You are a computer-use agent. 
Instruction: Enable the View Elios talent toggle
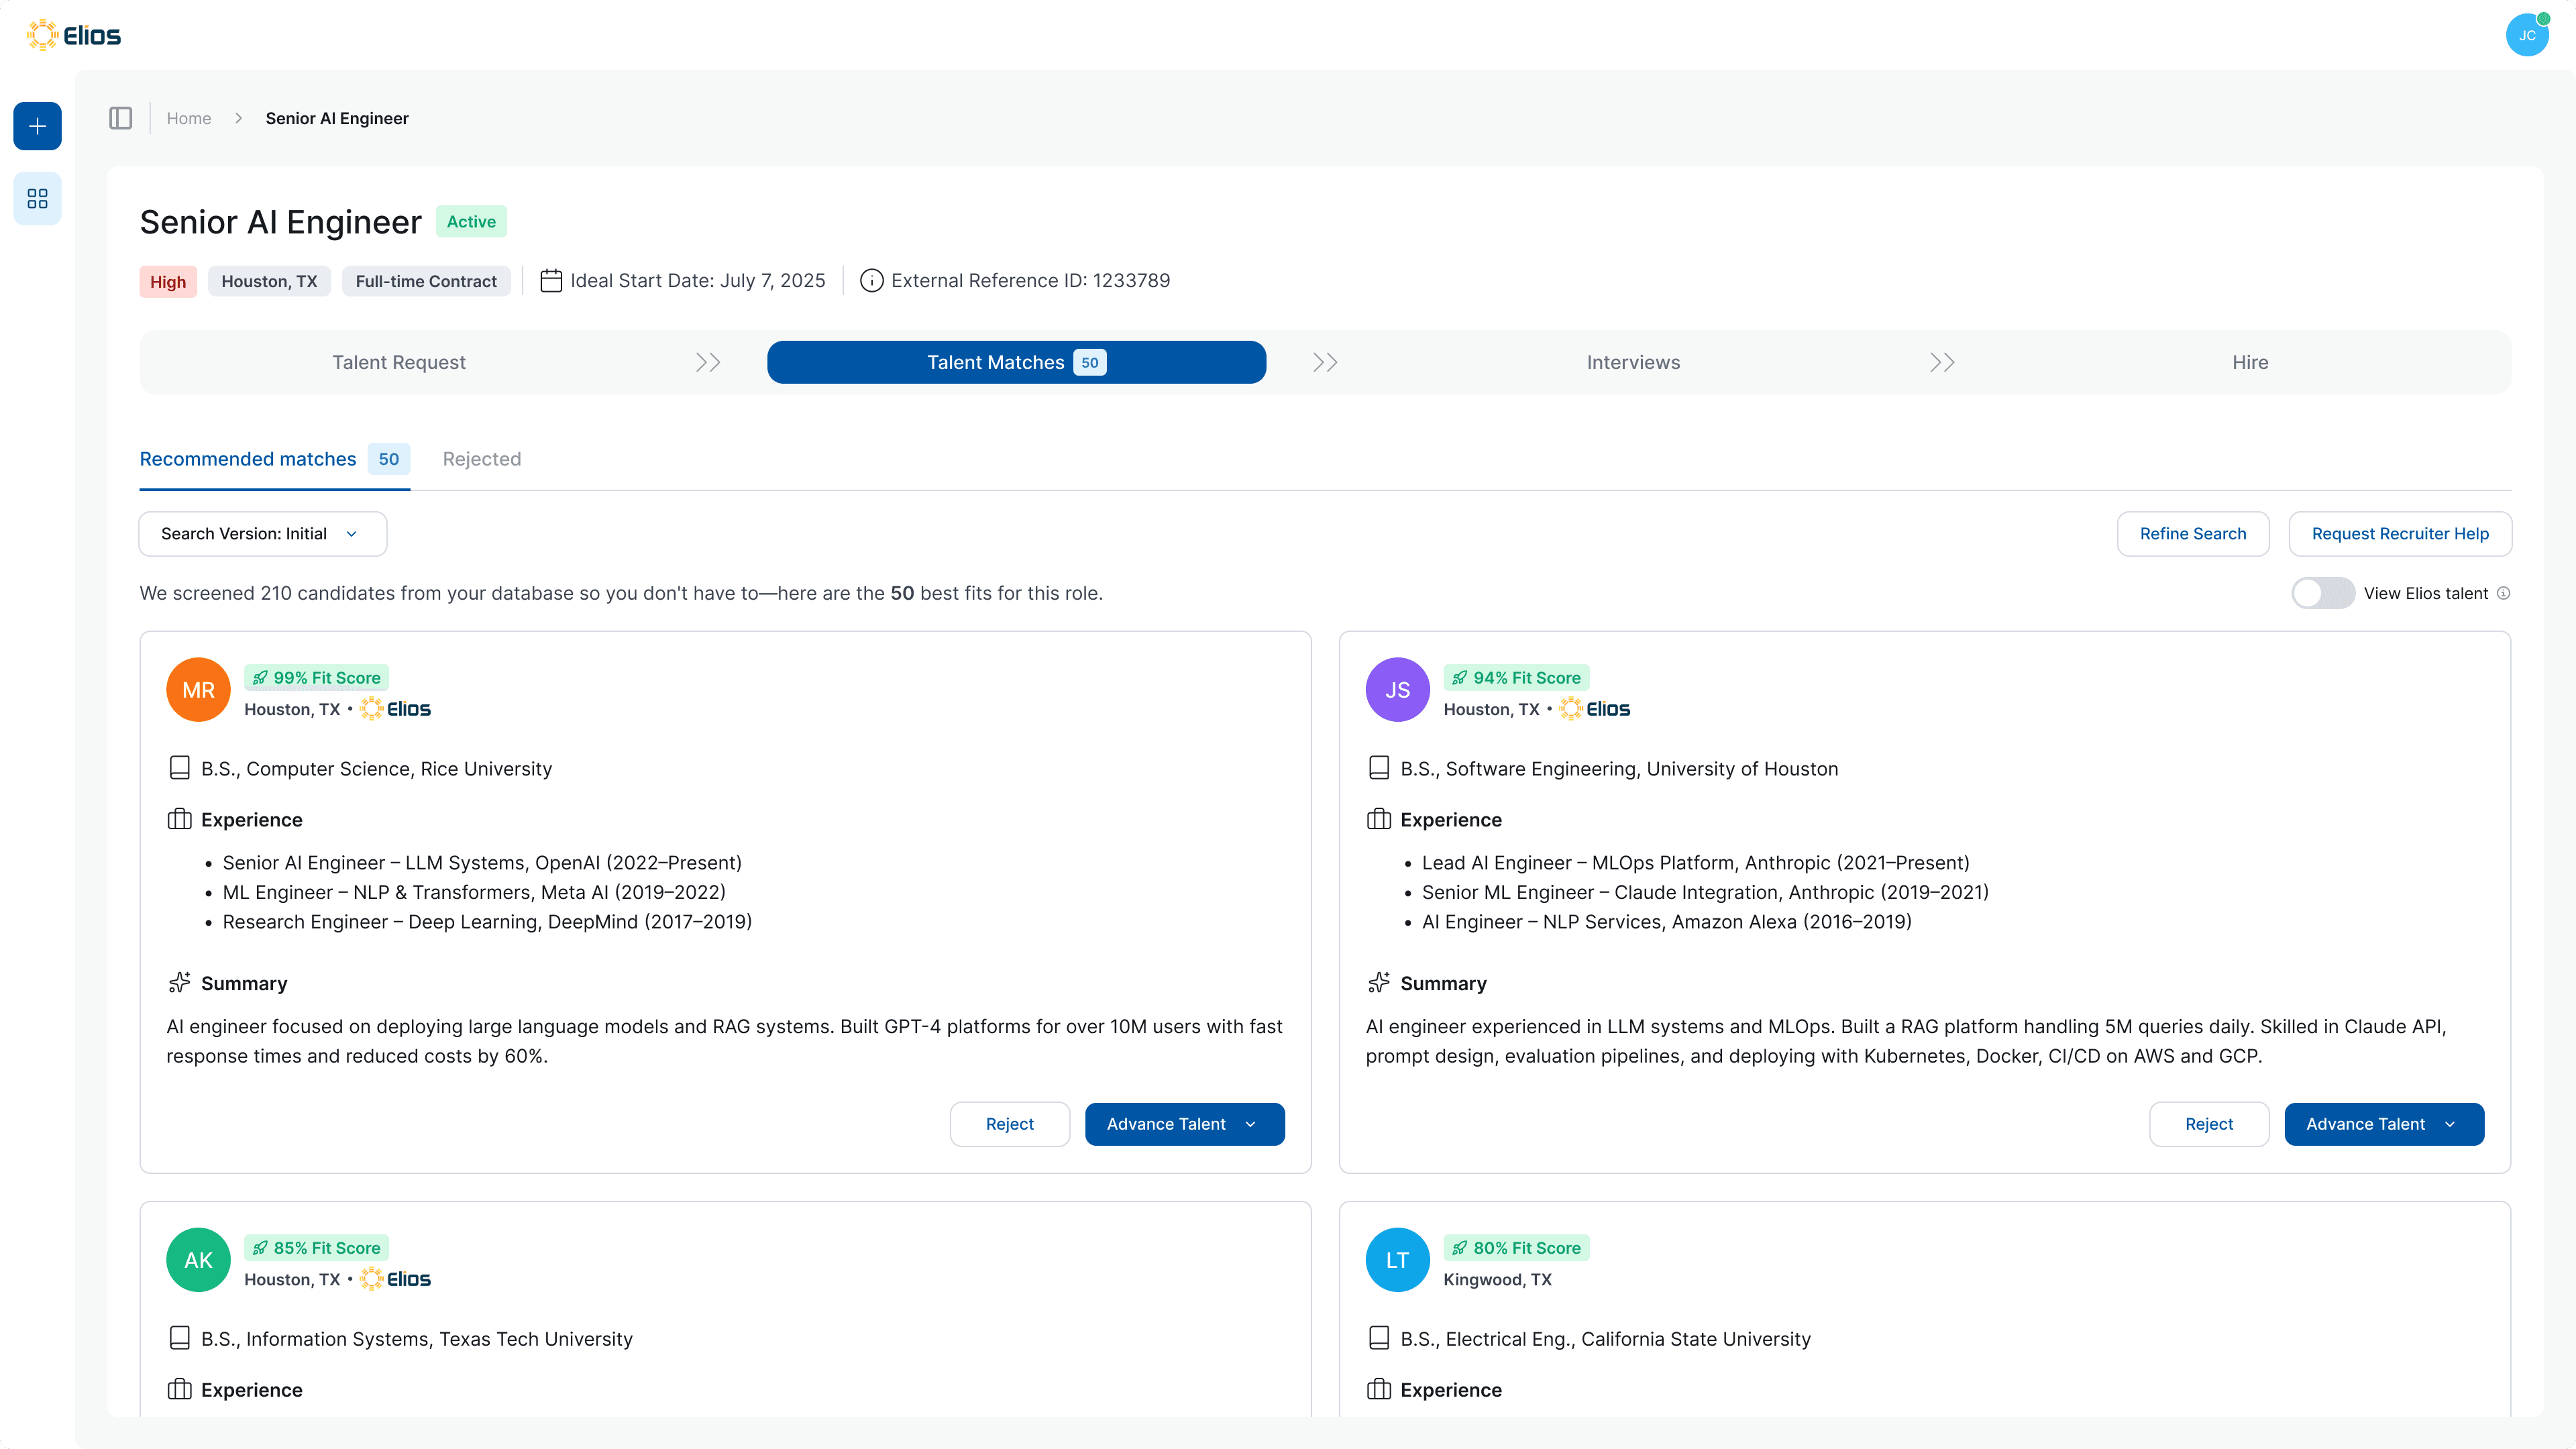(x=2322, y=593)
